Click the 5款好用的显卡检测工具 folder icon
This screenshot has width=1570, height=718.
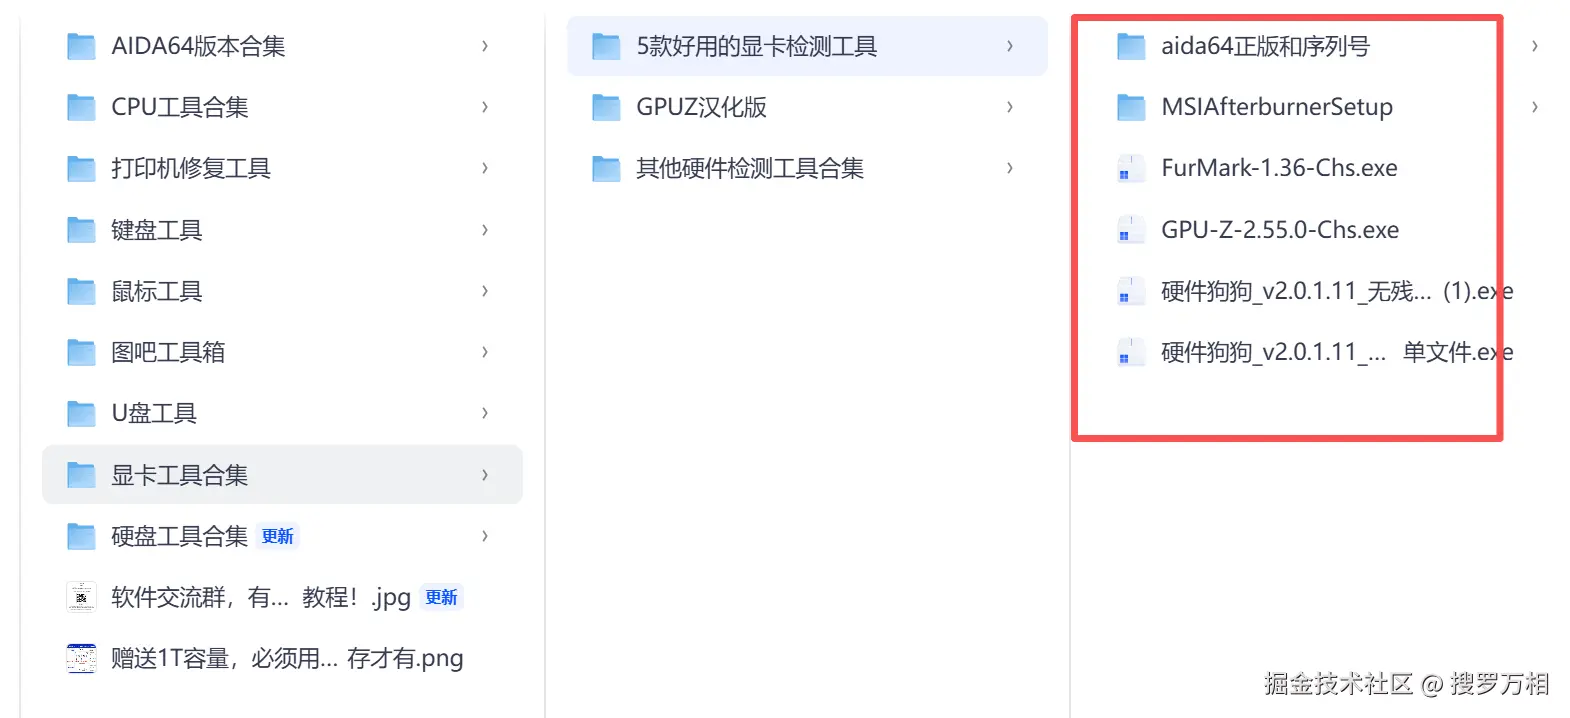(x=606, y=46)
